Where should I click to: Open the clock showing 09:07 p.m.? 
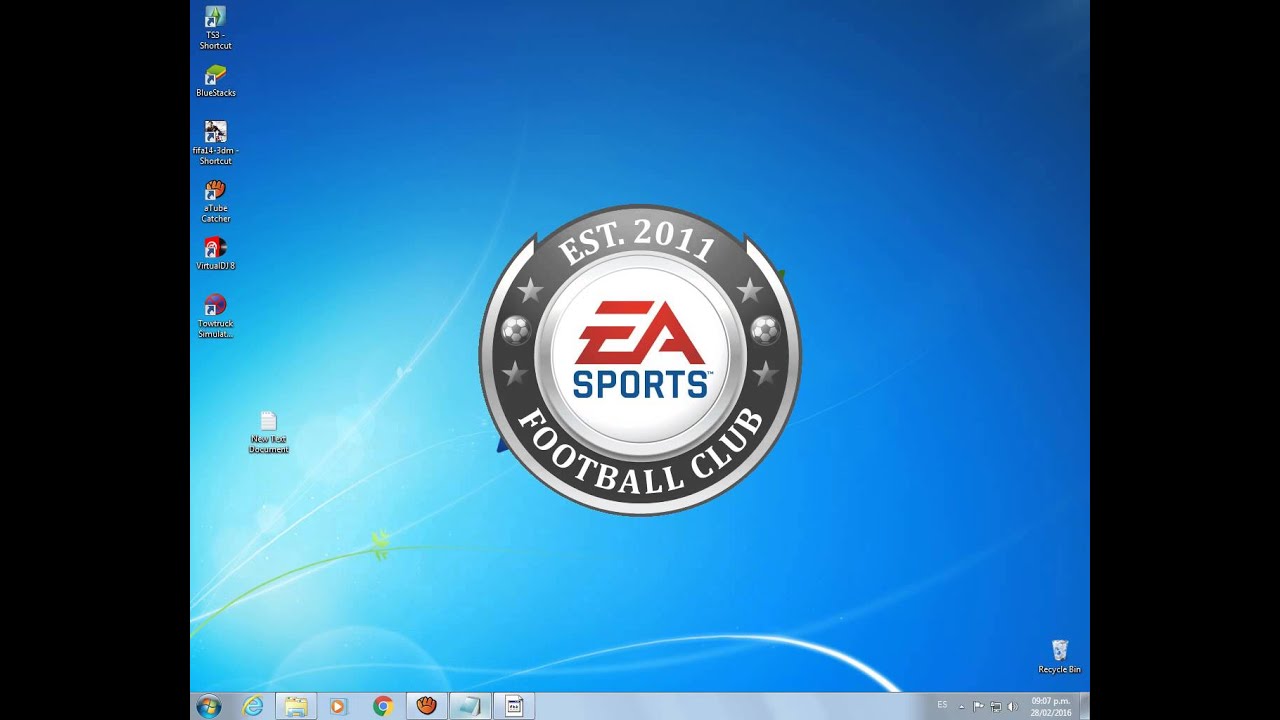[1051, 706]
